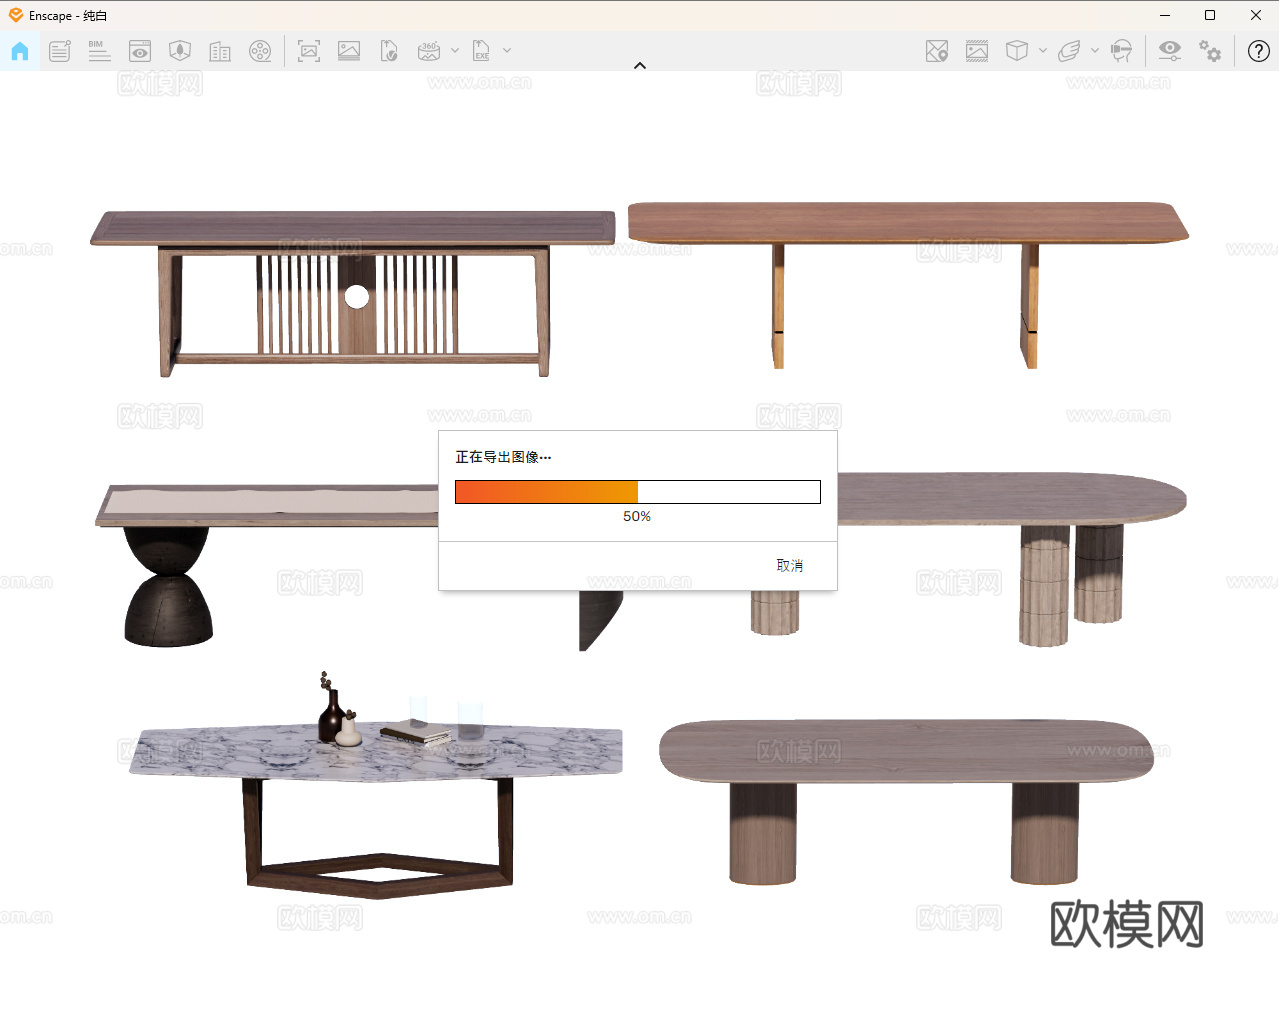
Task: Open the visual settings eye icon
Action: pos(1169,51)
